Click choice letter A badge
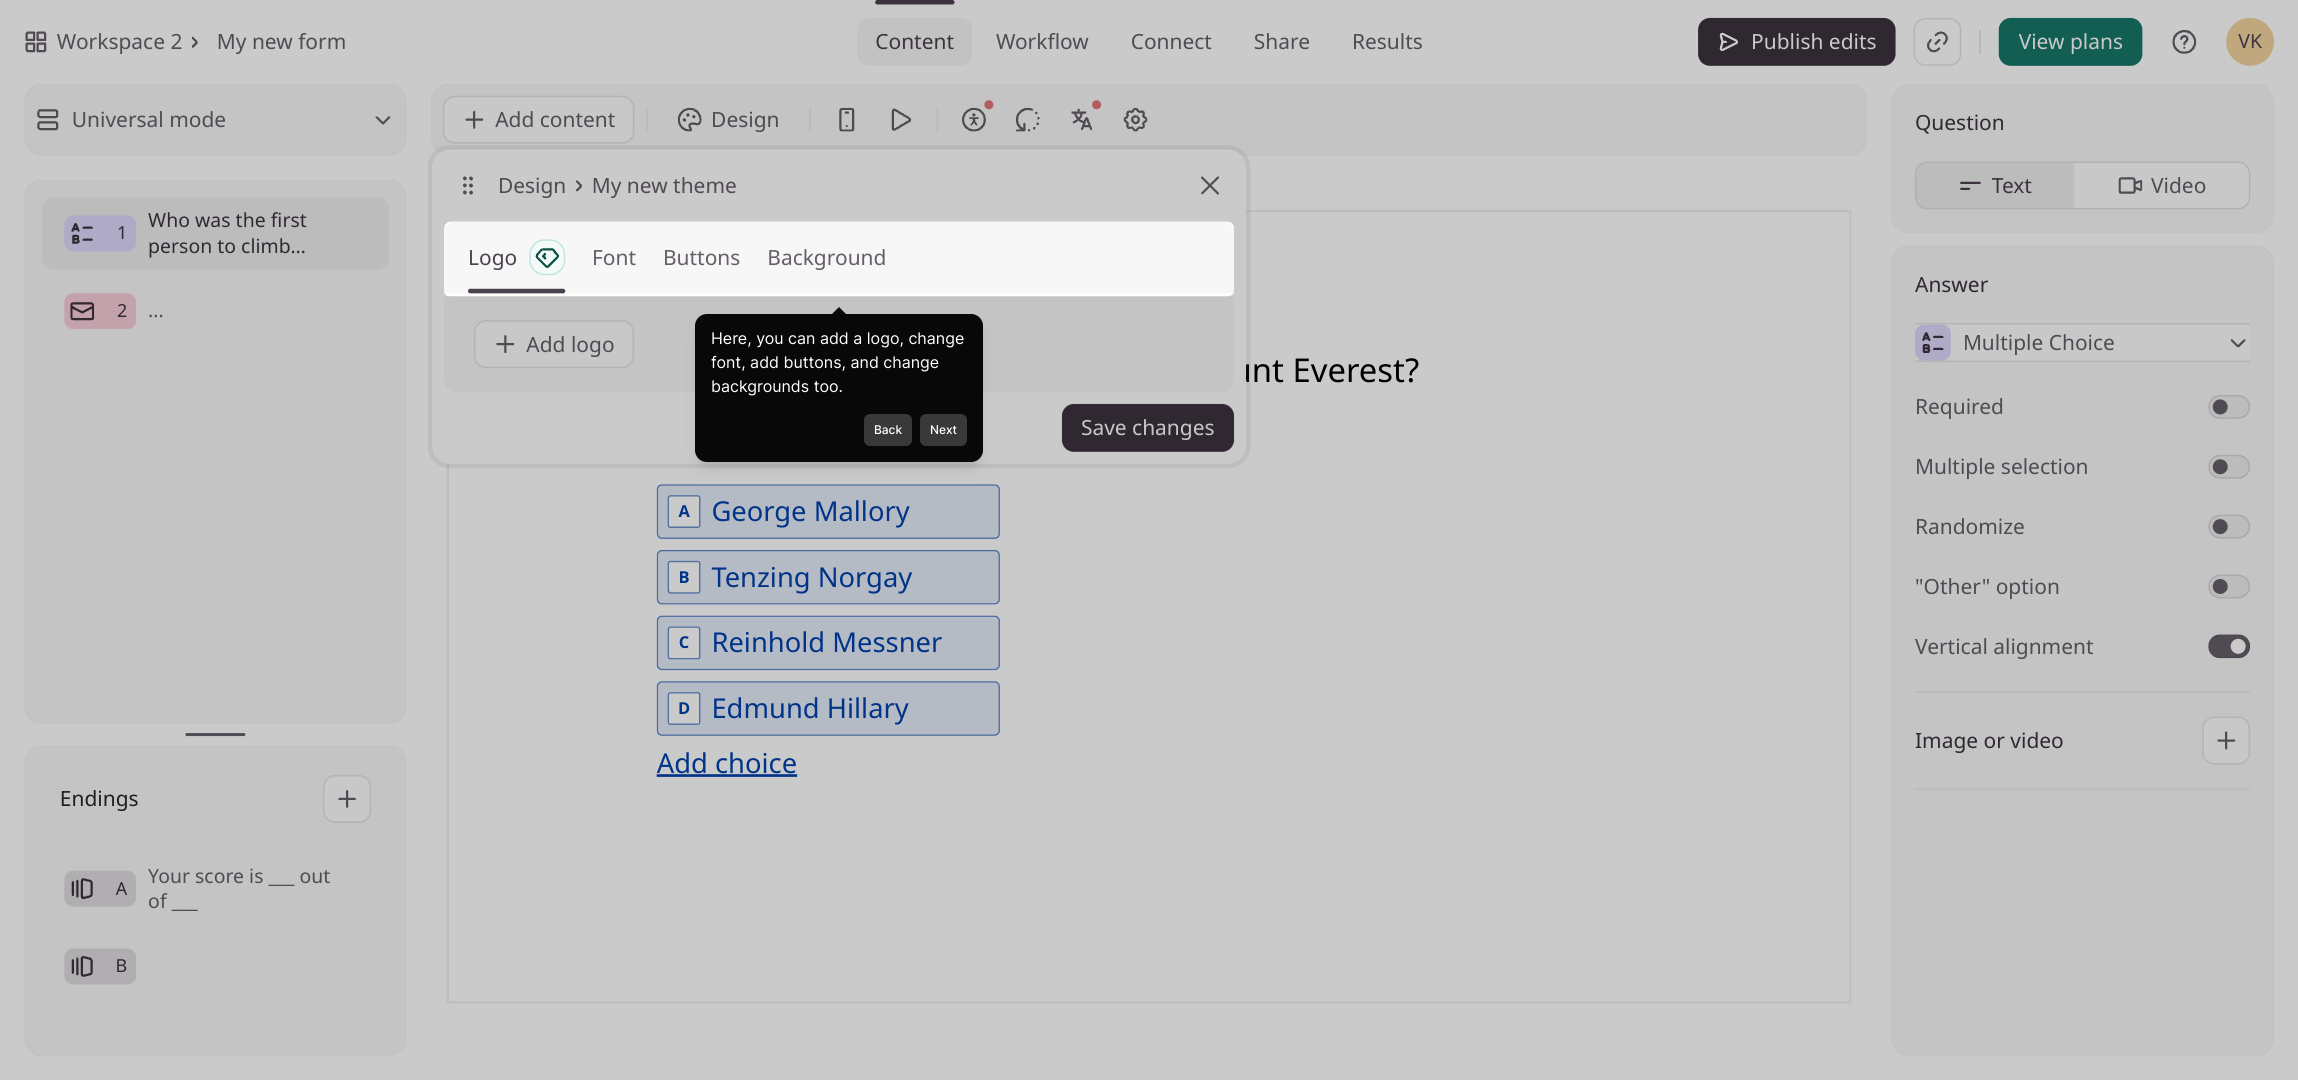 coord(684,512)
